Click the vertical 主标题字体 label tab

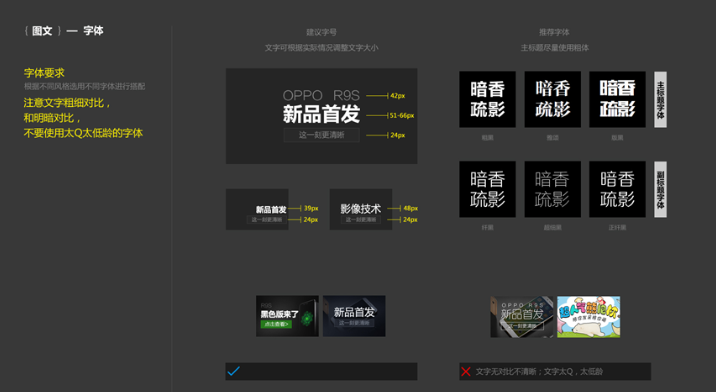pos(660,99)
